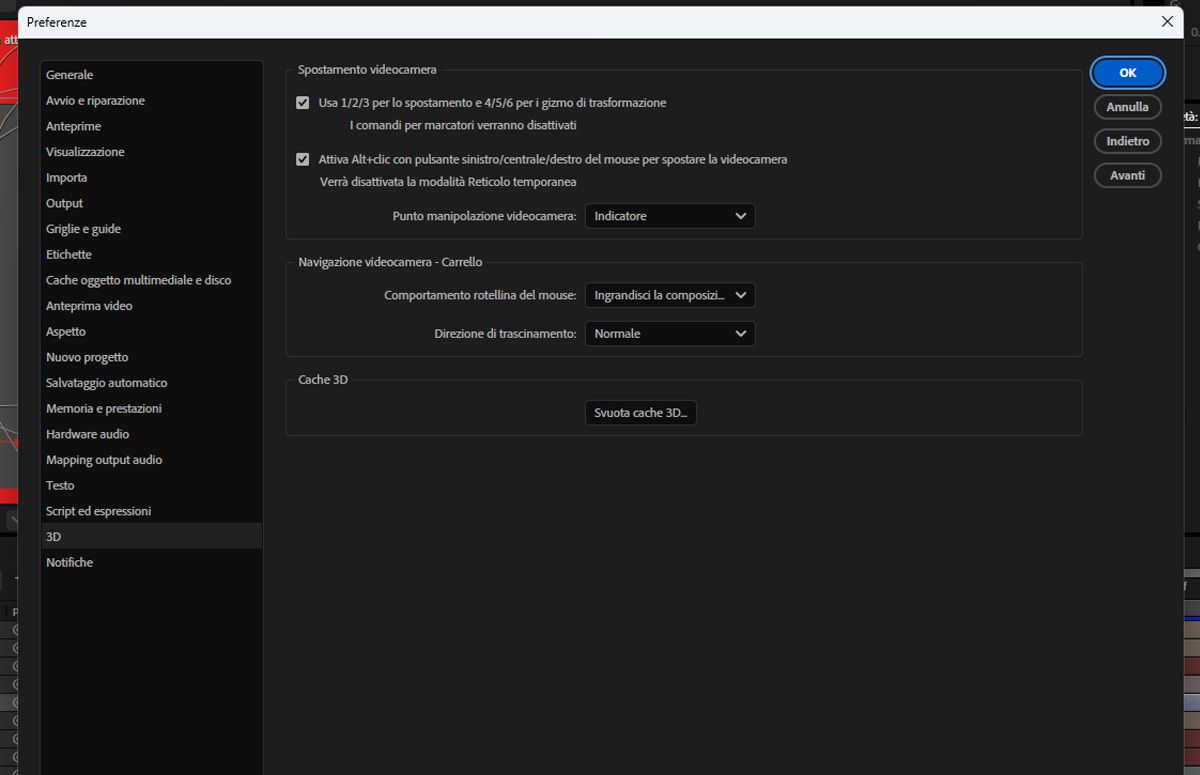The image size is (1200, 775).
Task: Open the Generale preferences category
Action: (151, 75)
